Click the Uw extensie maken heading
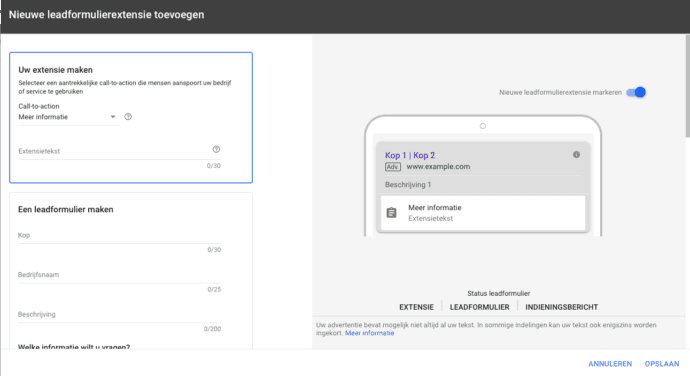 pyautogui.click(x=55, y=70)
